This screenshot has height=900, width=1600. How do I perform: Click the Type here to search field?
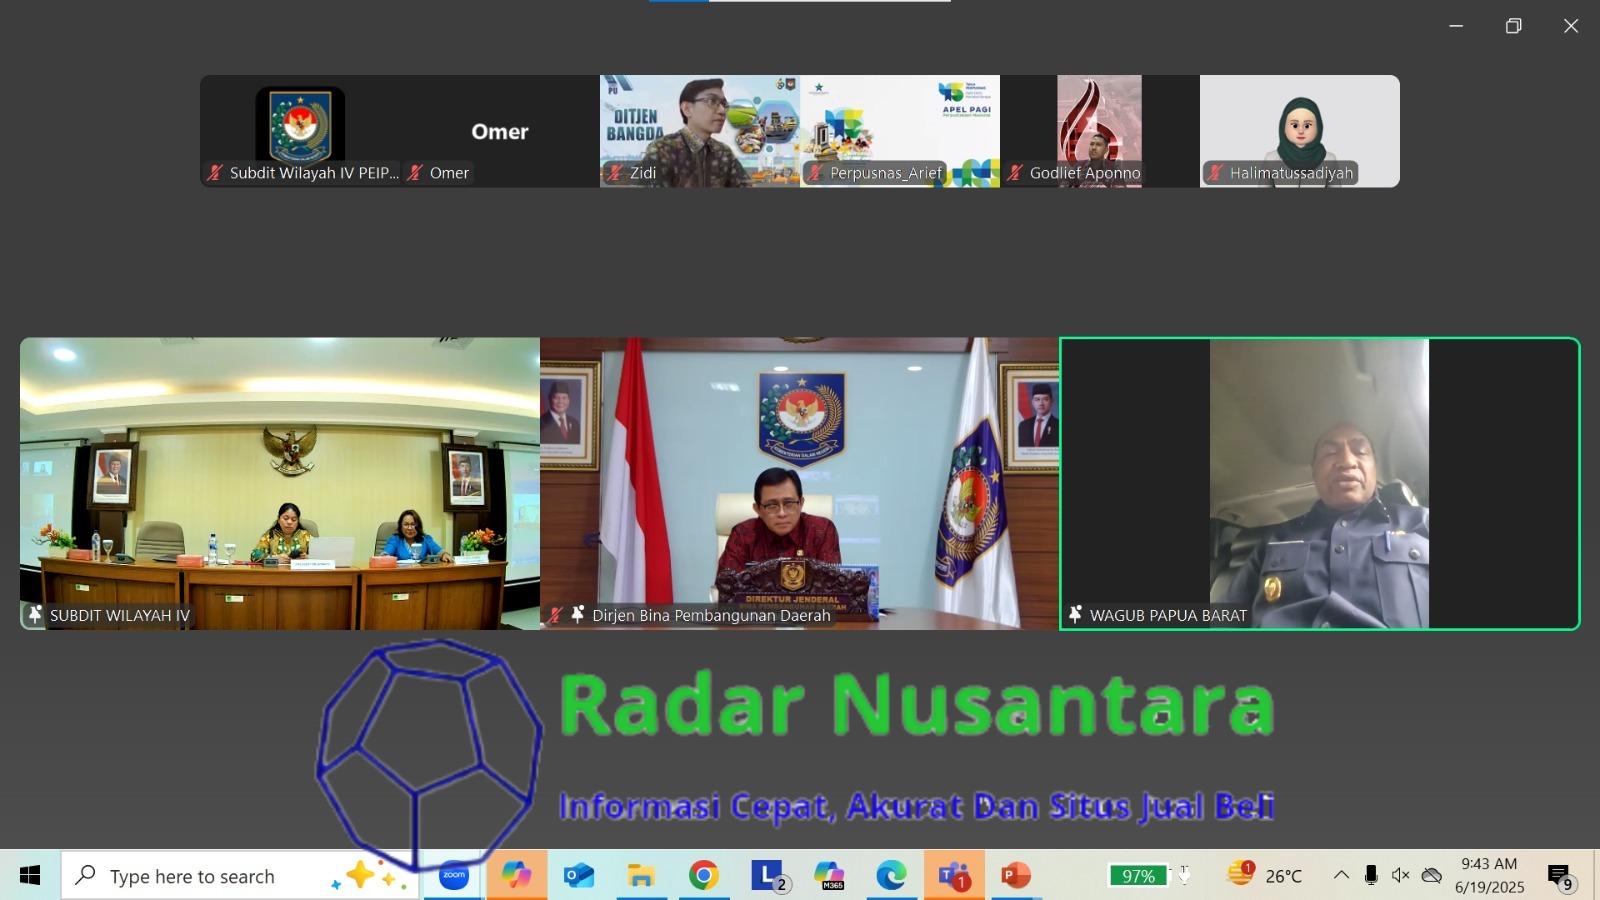[200, 876]
